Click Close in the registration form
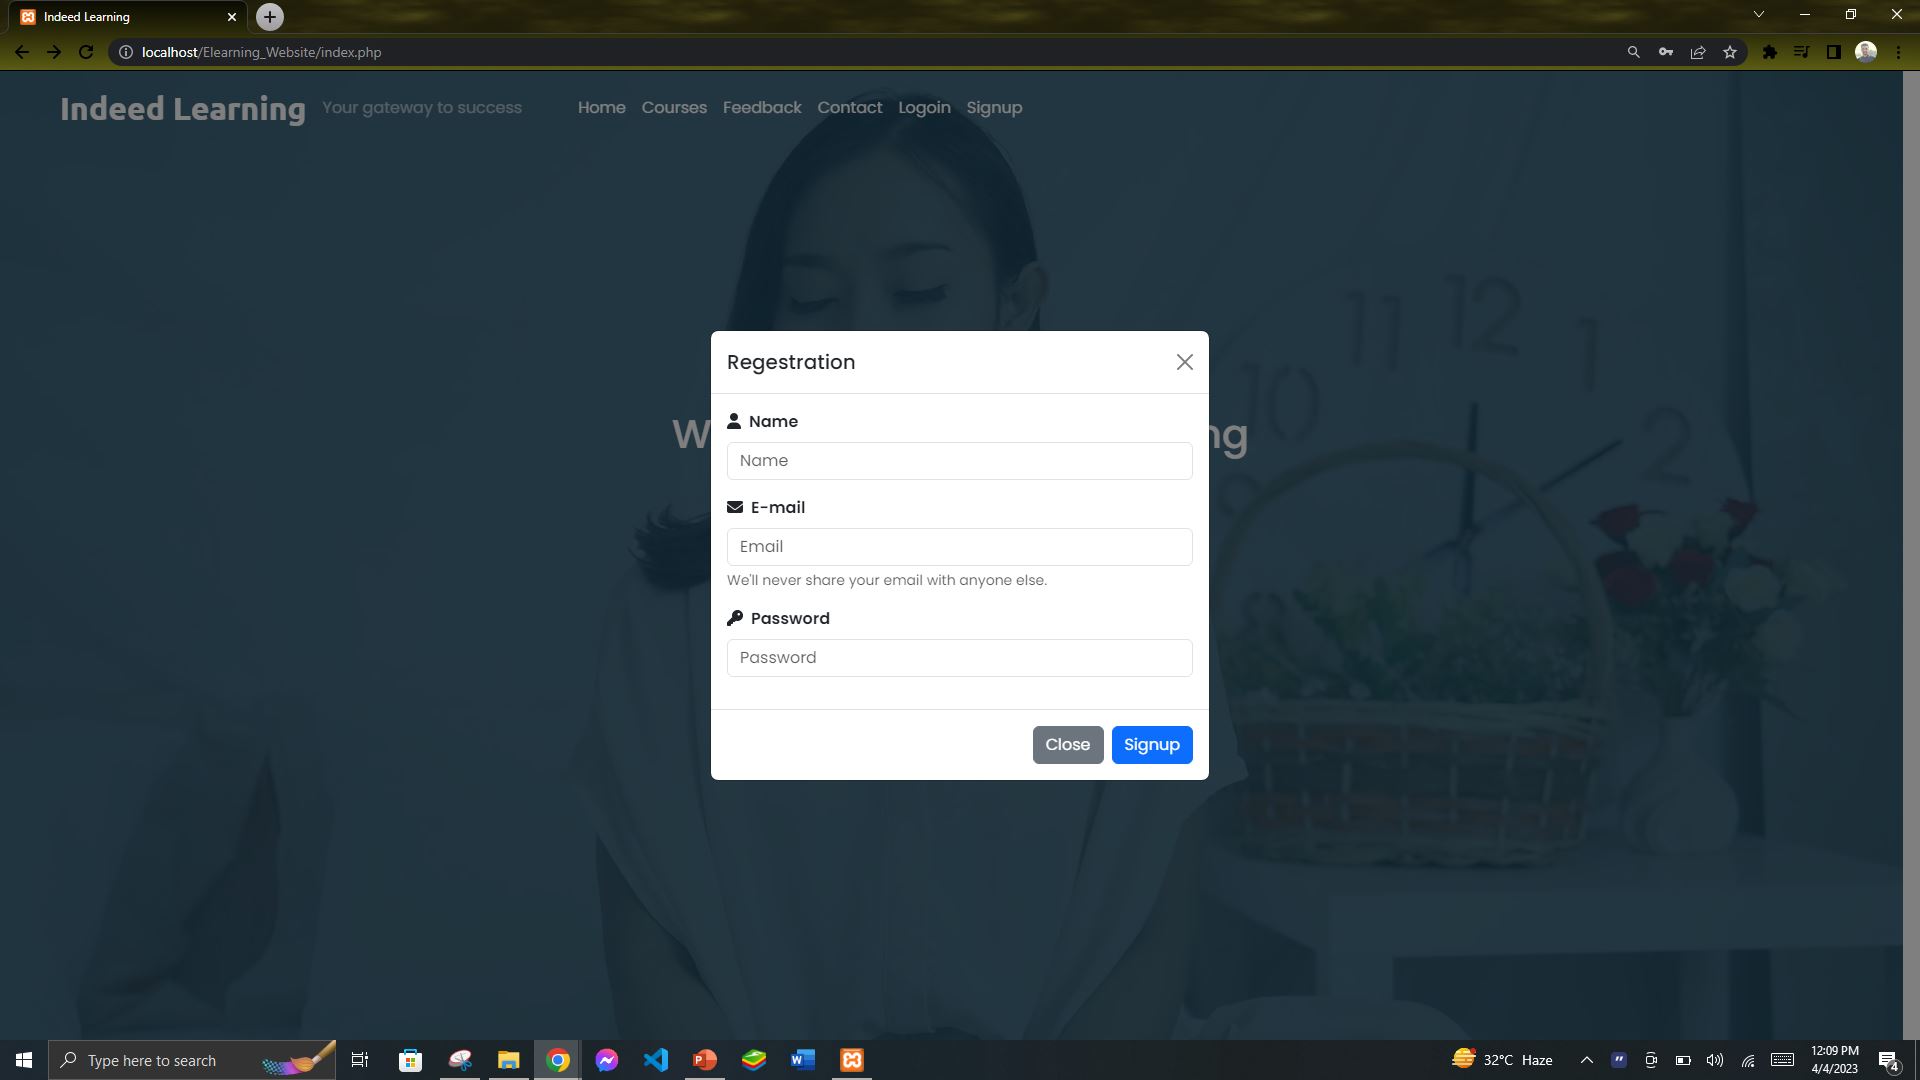The height and width of the screenshot is (1080, 1920). click(x=1068, y=744)
